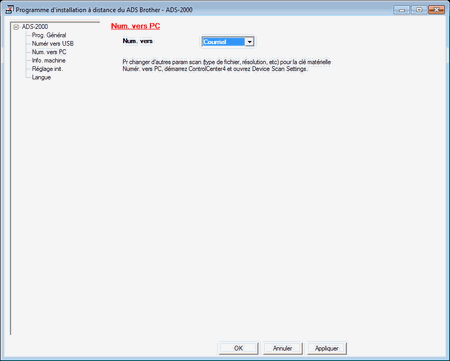Select the ADS-2000 root item
This screenshot has width=450, height=361.
[x=35, y=27]
